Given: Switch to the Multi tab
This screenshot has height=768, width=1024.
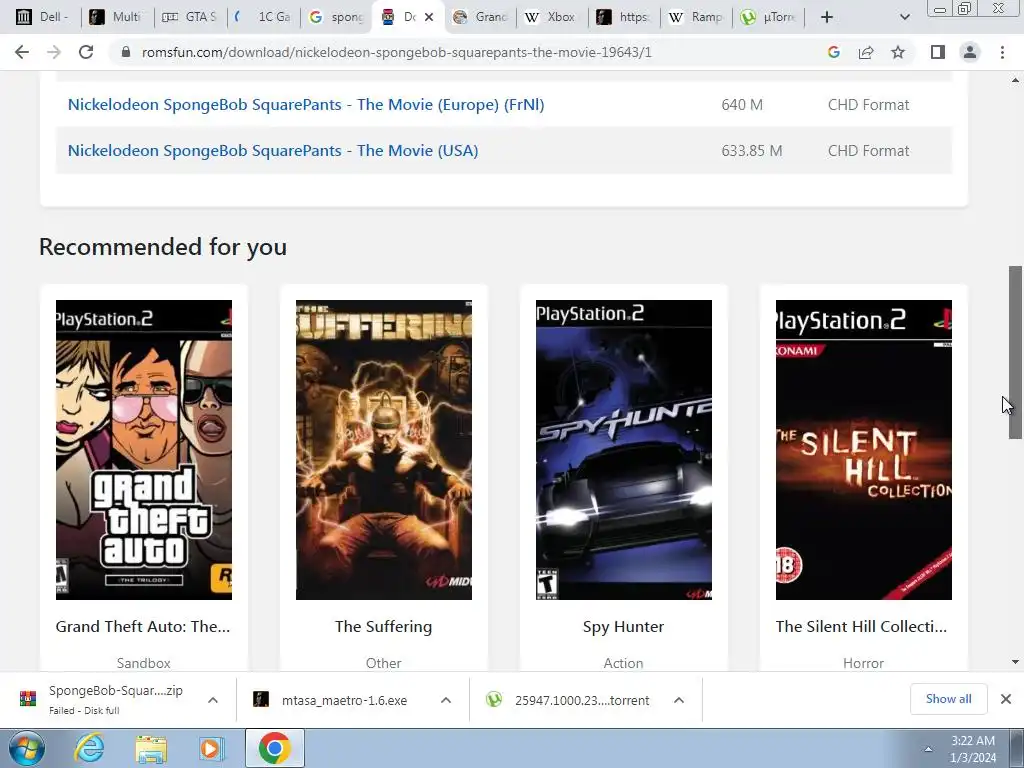Looking at the screenshot, I should pyautogui.click(x=118, y=17).
